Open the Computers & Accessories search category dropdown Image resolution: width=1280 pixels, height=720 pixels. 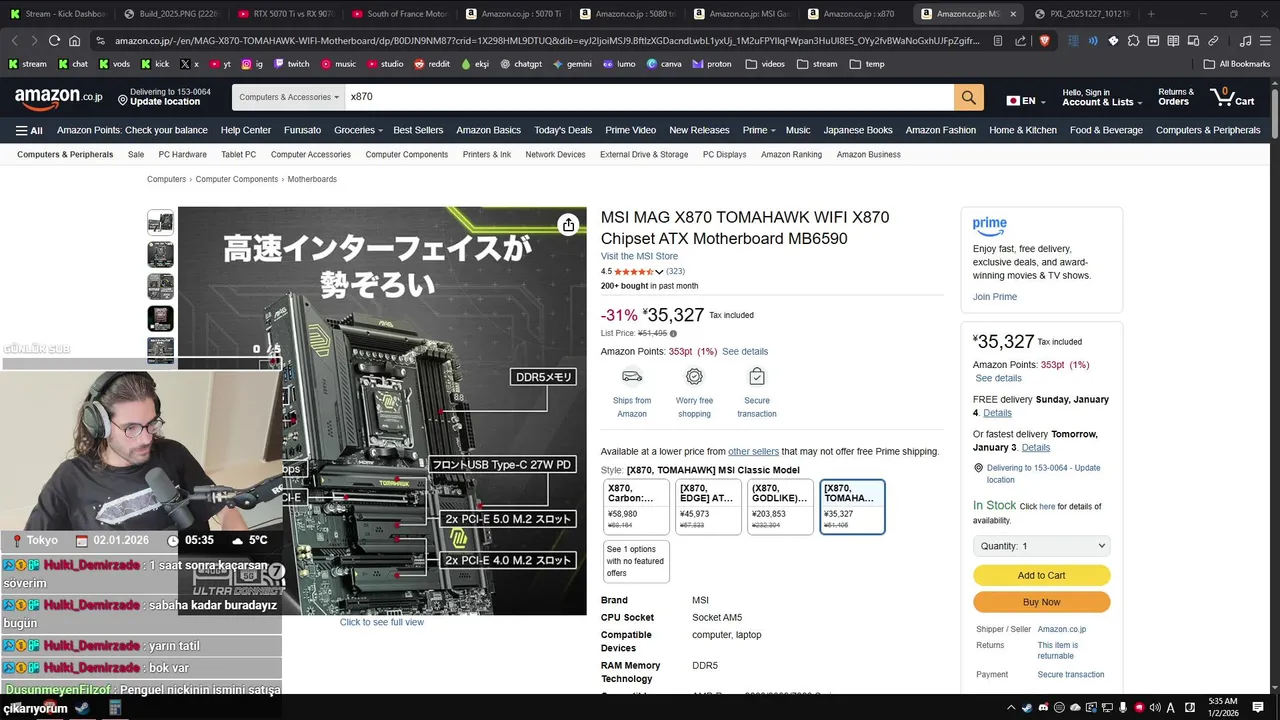pos(288,97)
